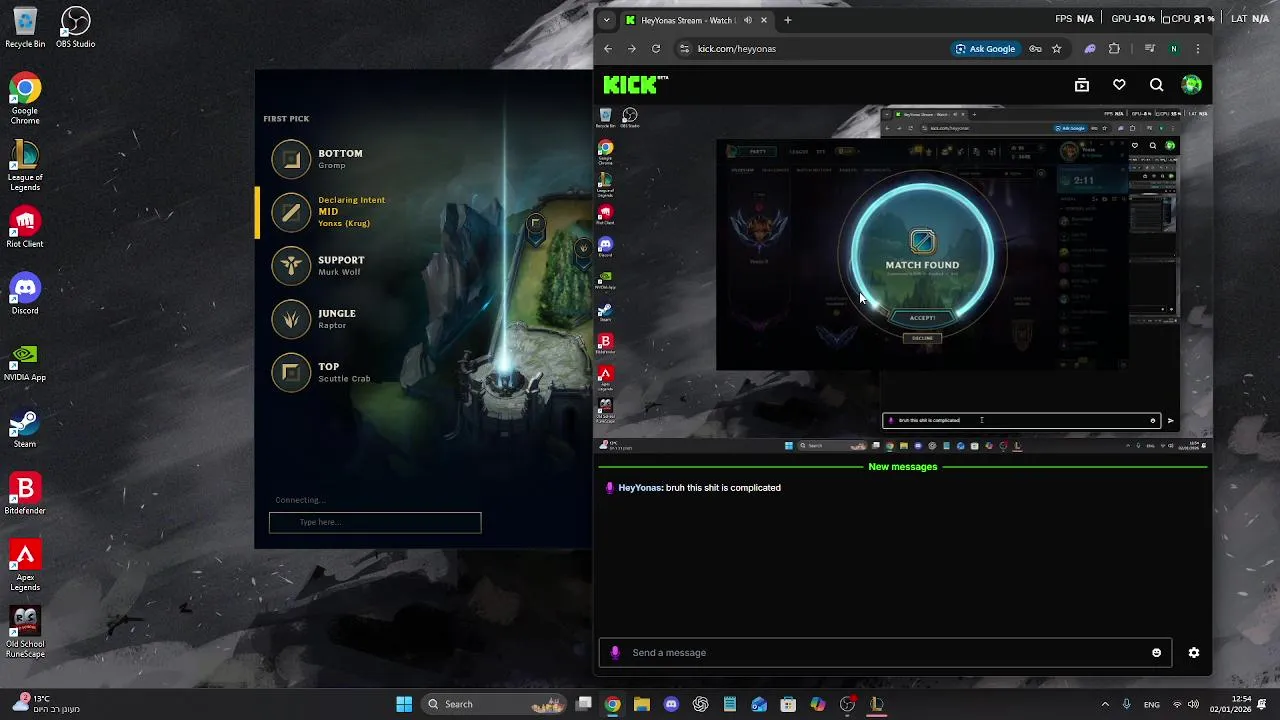Open Microsoft Store from taskbar
Screen dimensions: 1280x720
pos(788,704)
